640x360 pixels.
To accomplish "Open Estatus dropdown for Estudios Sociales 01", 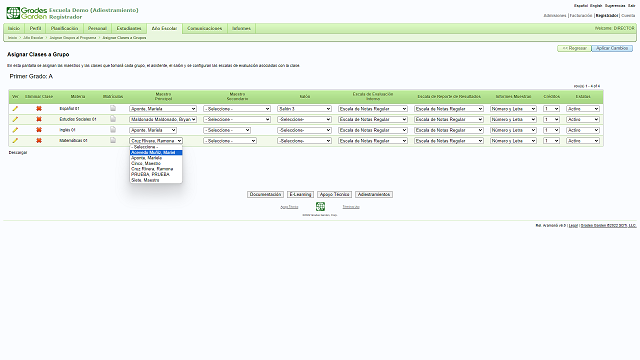I will (583, 120).
